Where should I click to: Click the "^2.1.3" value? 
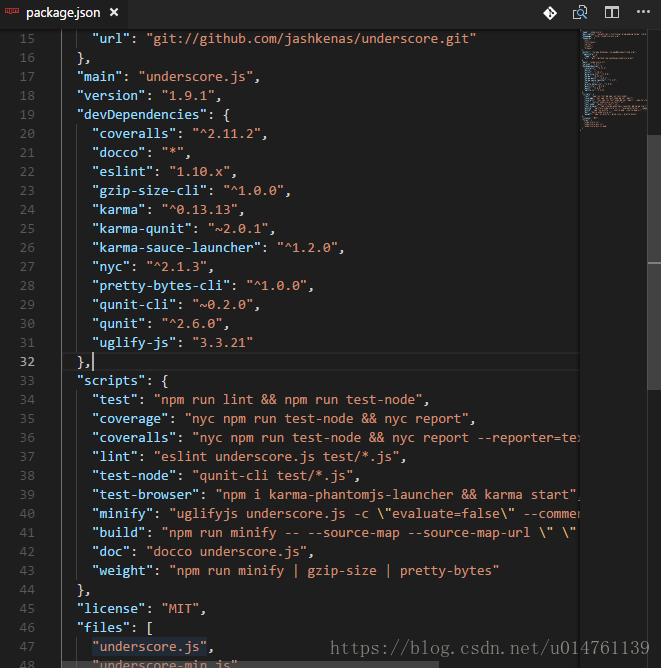click(x=177, y=267)
